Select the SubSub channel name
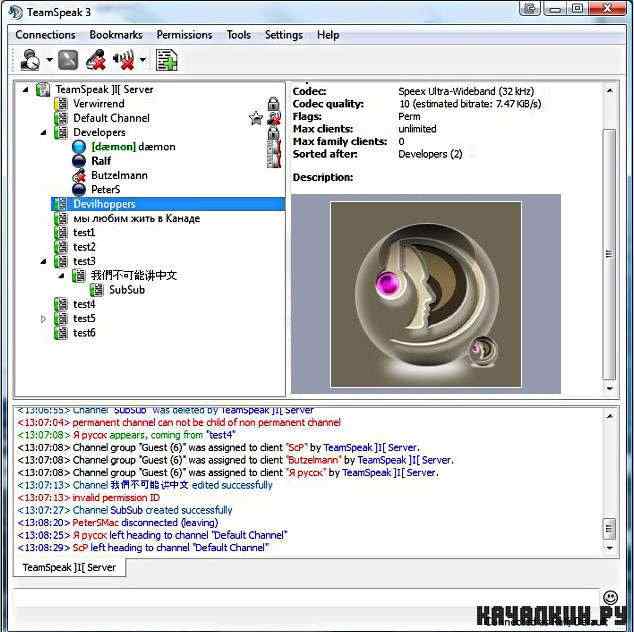Image resolution: width=634 pixels, height=632 pixels. point(127,290)
